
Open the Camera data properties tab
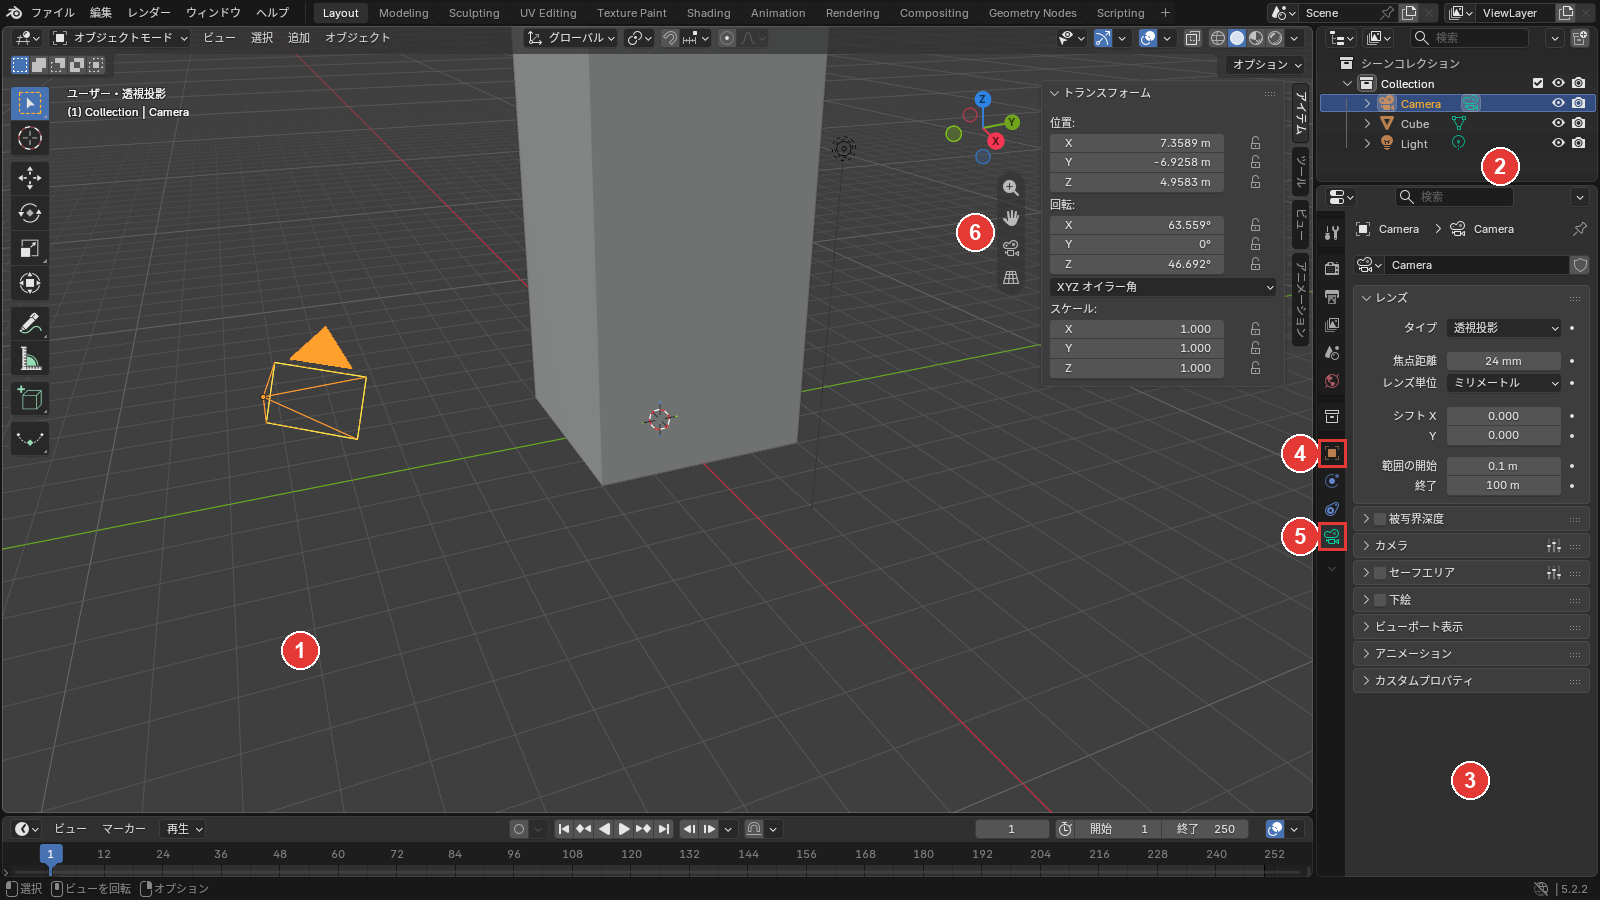pyautogui.click(x=1332, y=537)
